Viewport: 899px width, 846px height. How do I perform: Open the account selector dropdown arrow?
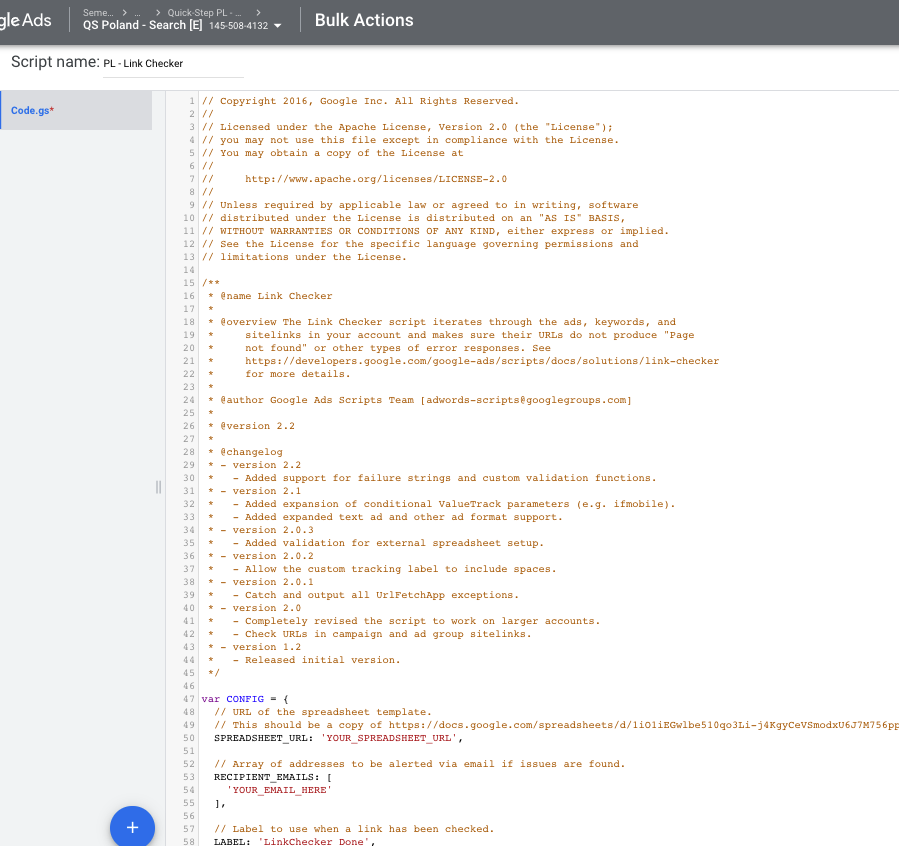click(277, 26)
